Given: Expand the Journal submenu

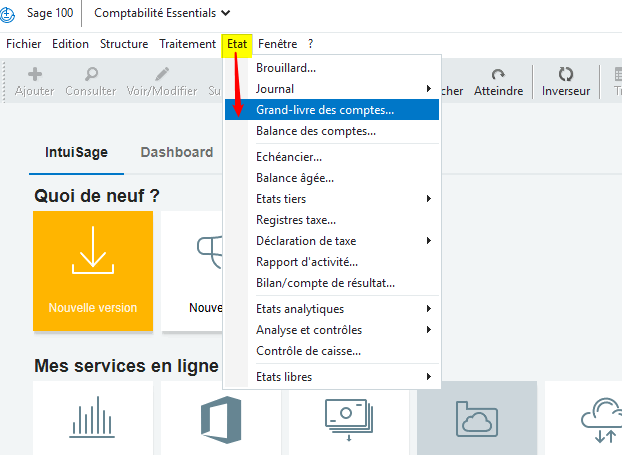Looking at the screenshot, I should point(340,89).
